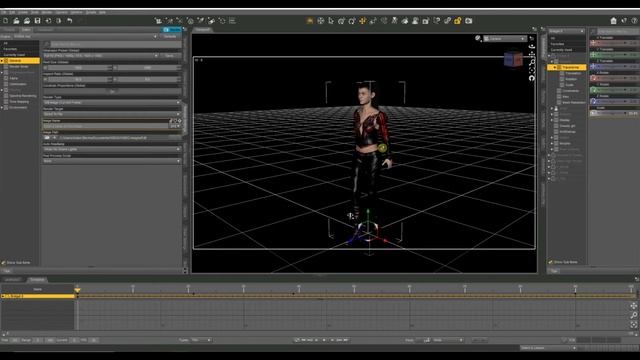Click the timeline Current frame field
The image size is (640, 360).
74,340
